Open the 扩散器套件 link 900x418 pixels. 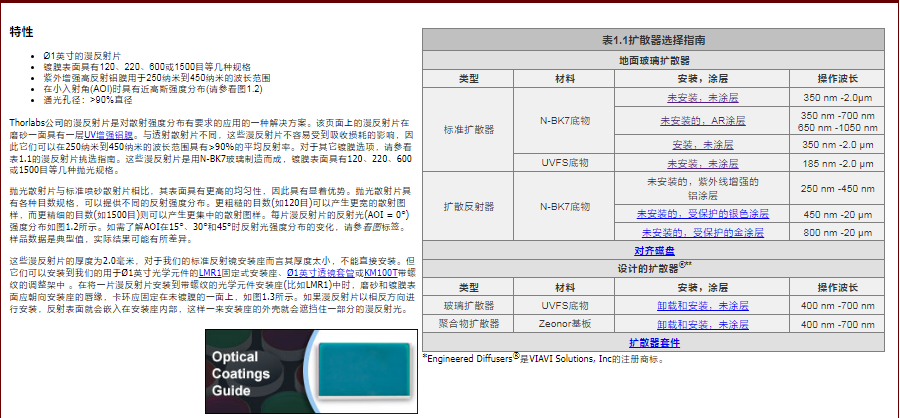click(x=653, y=343)
